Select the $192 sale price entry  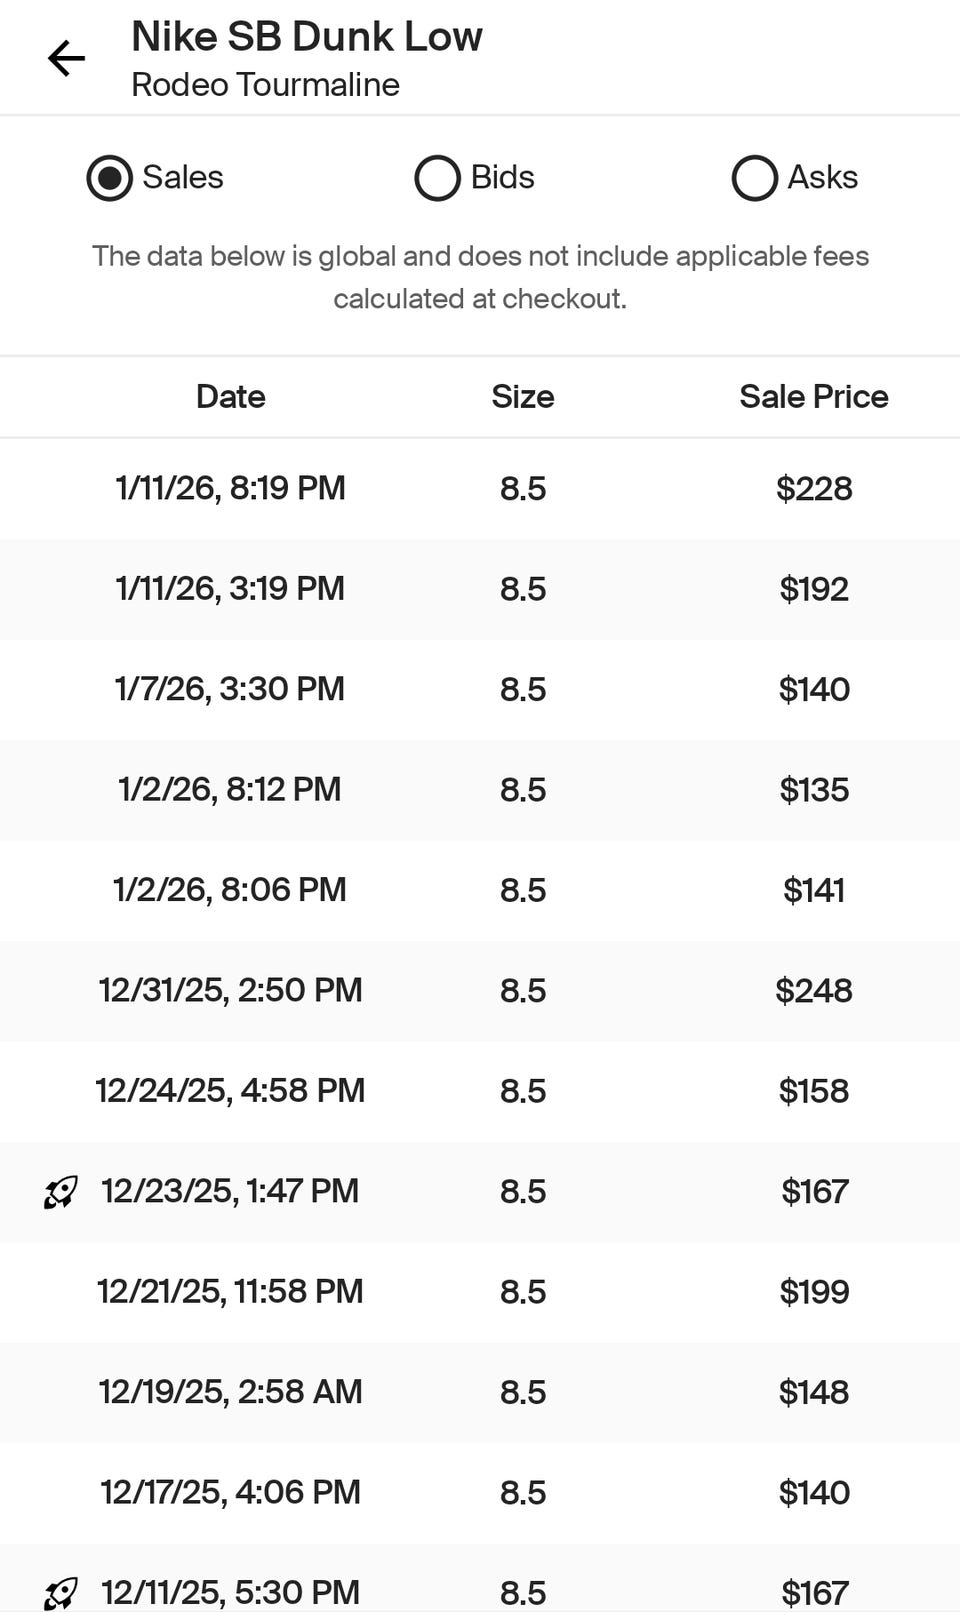(x=814, y=589)
